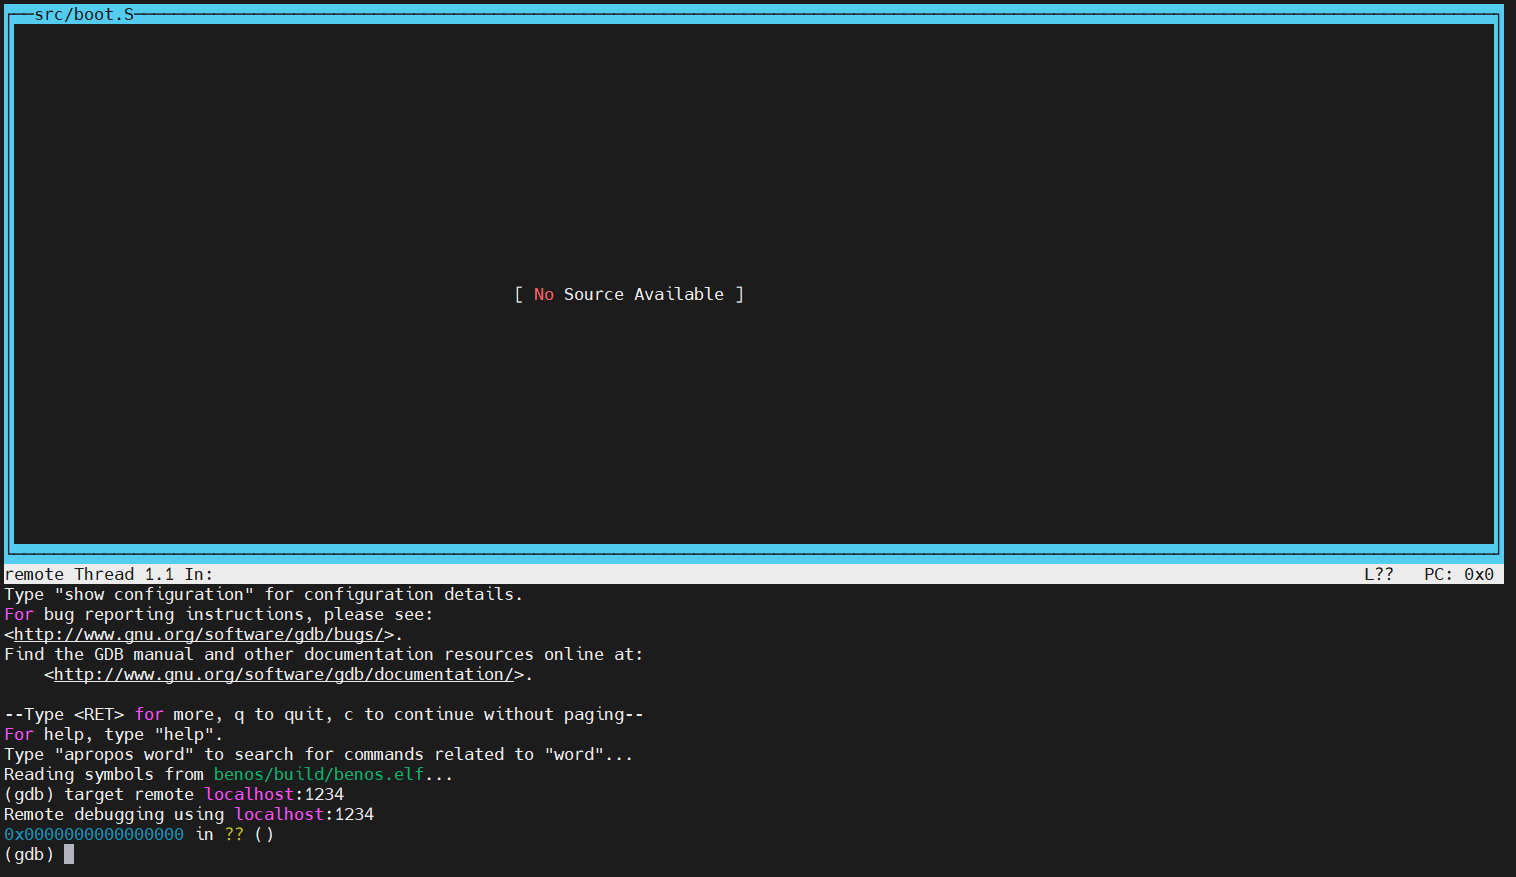Image resolution: width=1516 pixels, height=877 pixels.
Task: Click the "Find the GDB manual" line
Action: pos(324,654)
